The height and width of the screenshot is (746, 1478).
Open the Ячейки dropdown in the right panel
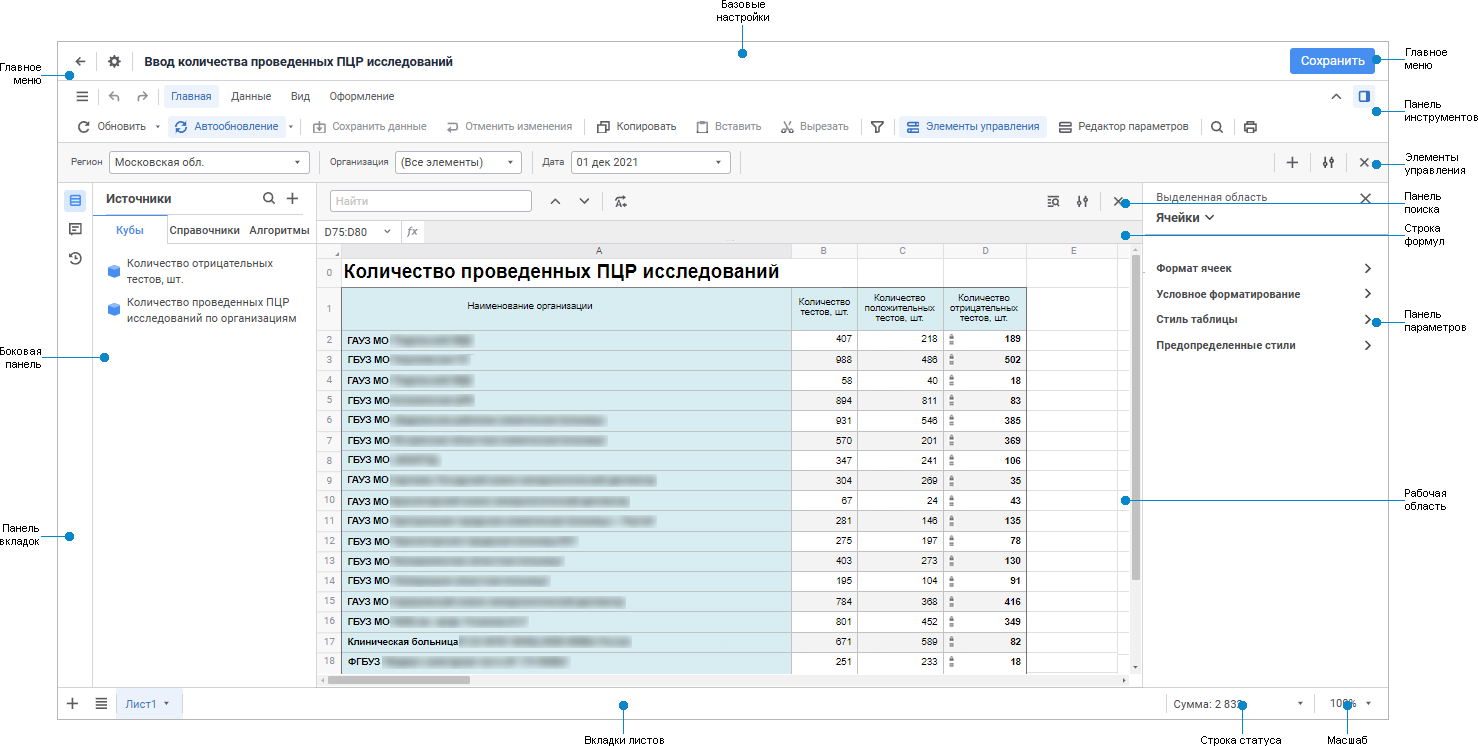[x=1186, y=217]
